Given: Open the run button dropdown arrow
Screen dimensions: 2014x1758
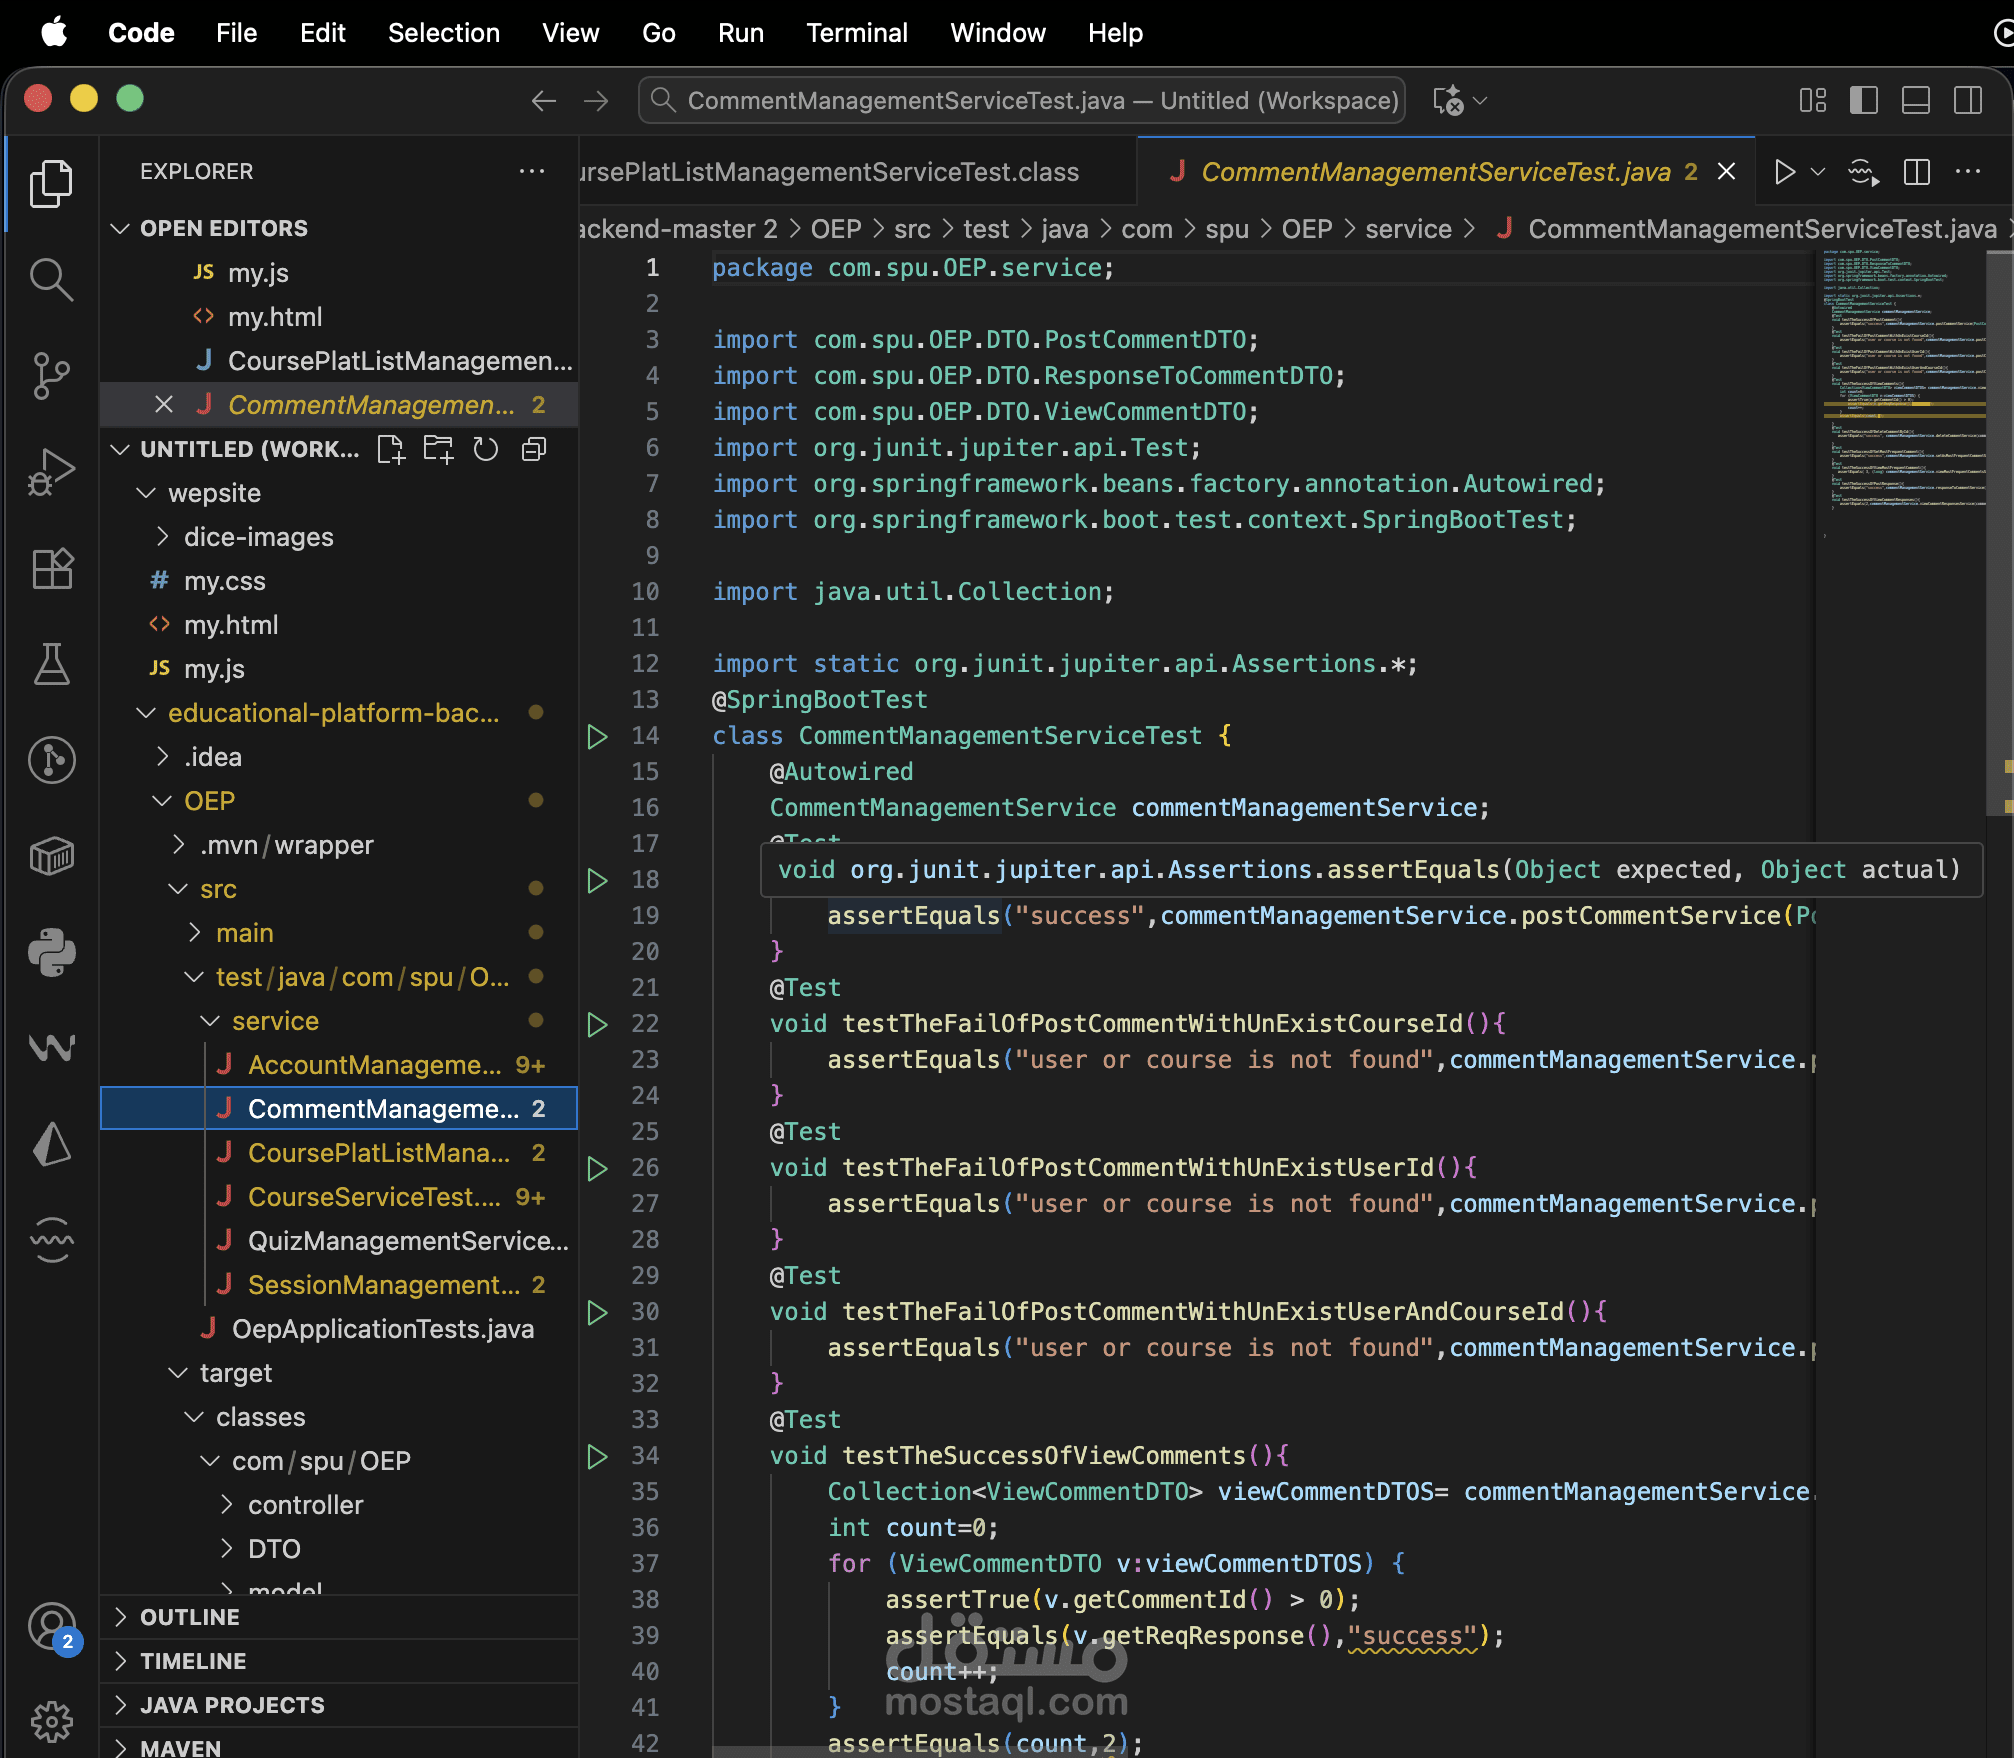Looking at the screenshot, I should point(1819,172).
